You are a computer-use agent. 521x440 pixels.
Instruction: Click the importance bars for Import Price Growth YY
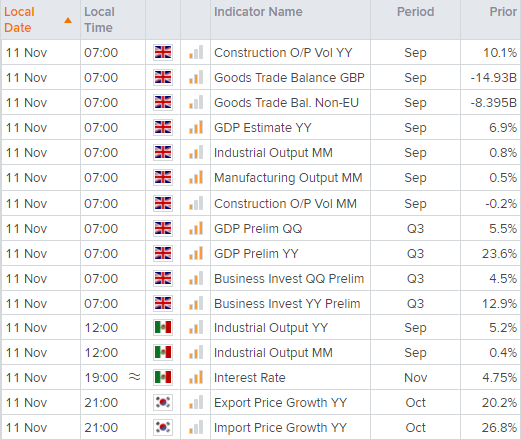point(196,427)
